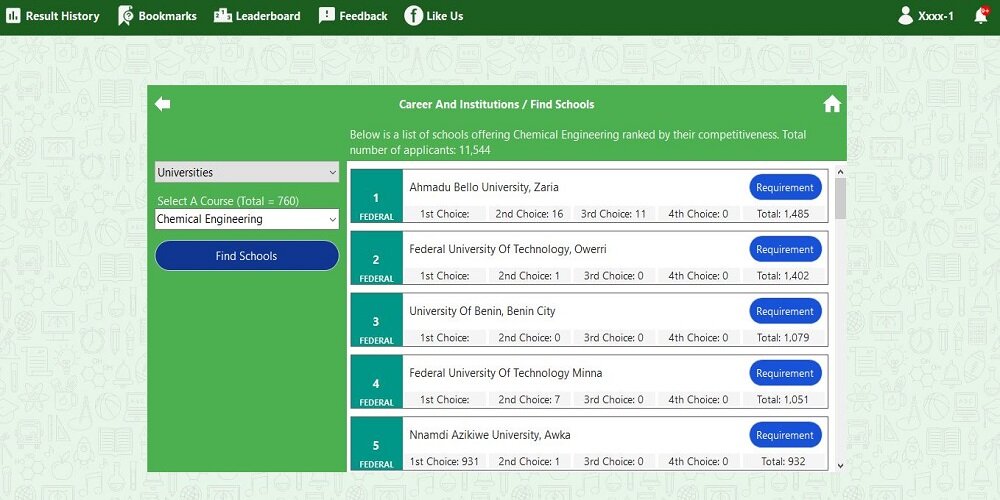Screen dimensions: 1000x500
Task: Click rank 4 FEDERAL badge
Action: point(376,381)
